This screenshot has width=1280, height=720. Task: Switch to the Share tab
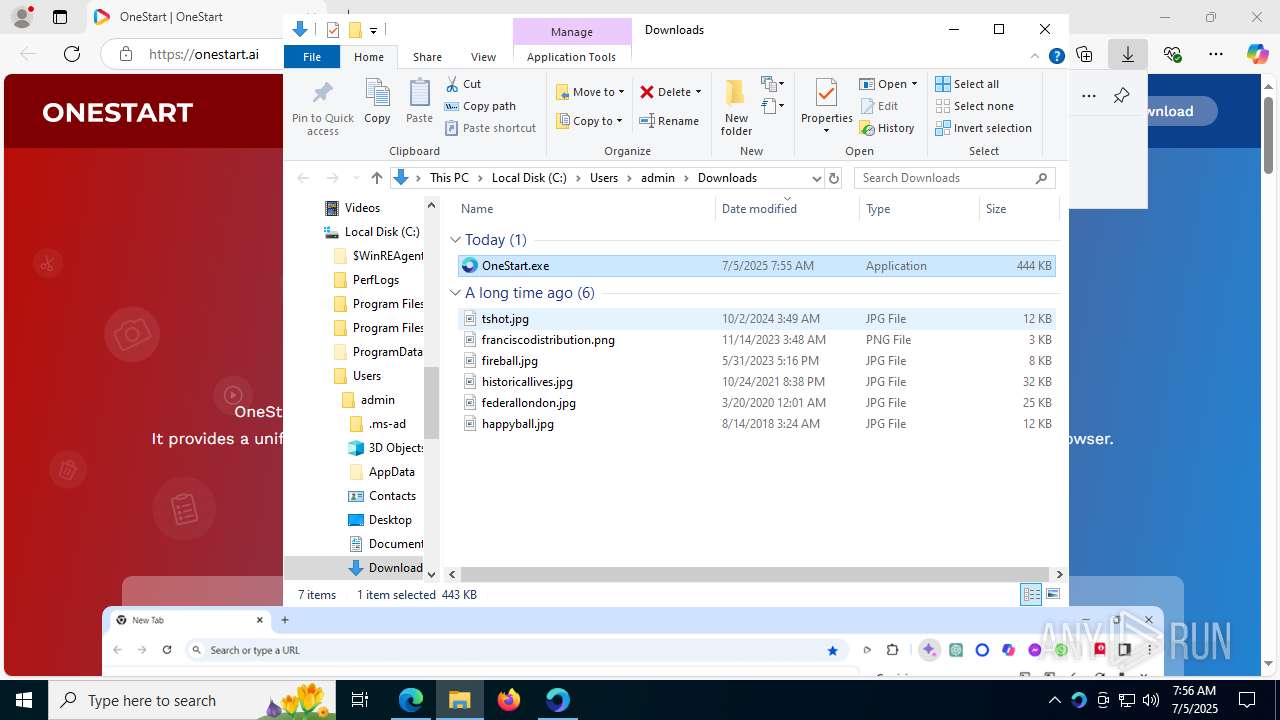click(427, 57)
